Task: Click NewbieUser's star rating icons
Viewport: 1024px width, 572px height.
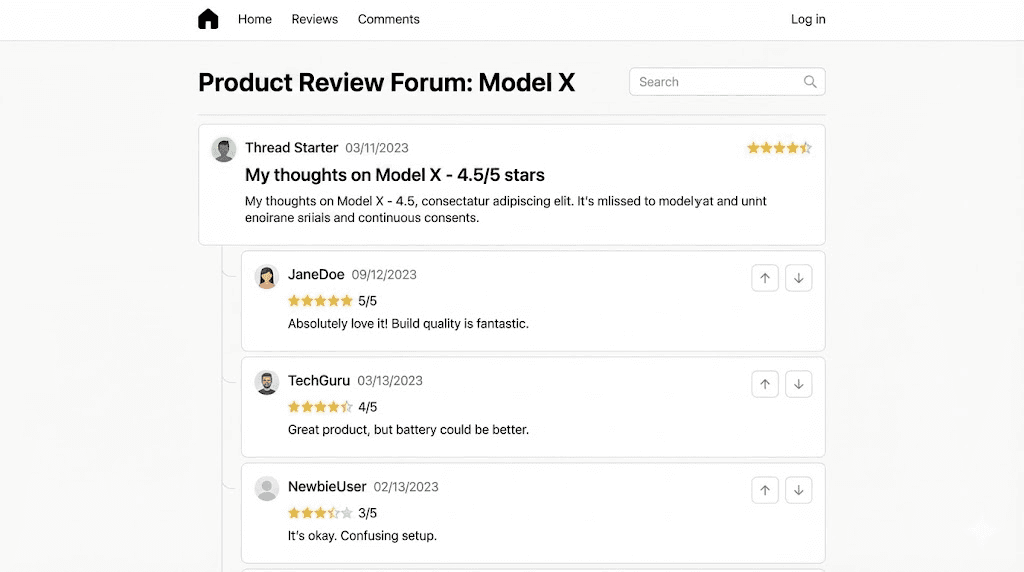Action: point(320,513)
